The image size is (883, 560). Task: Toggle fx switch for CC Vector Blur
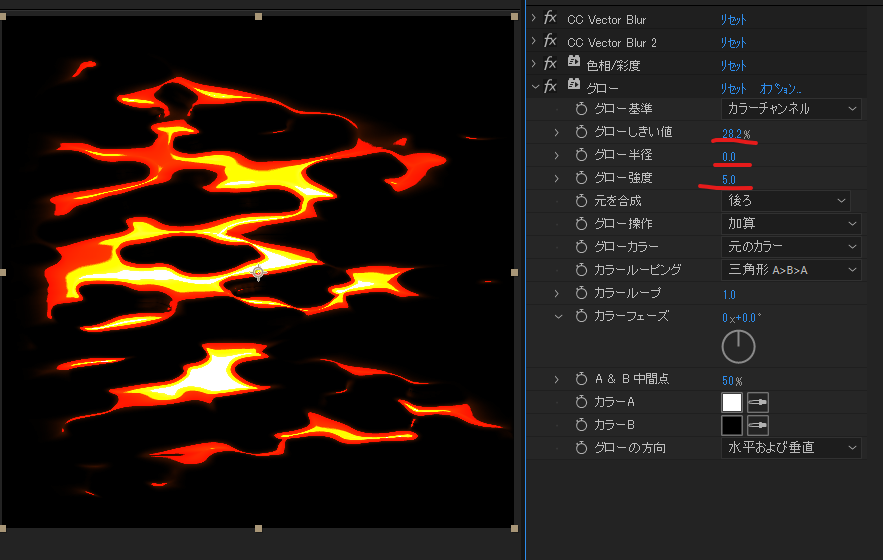click(x=550, y=18)
